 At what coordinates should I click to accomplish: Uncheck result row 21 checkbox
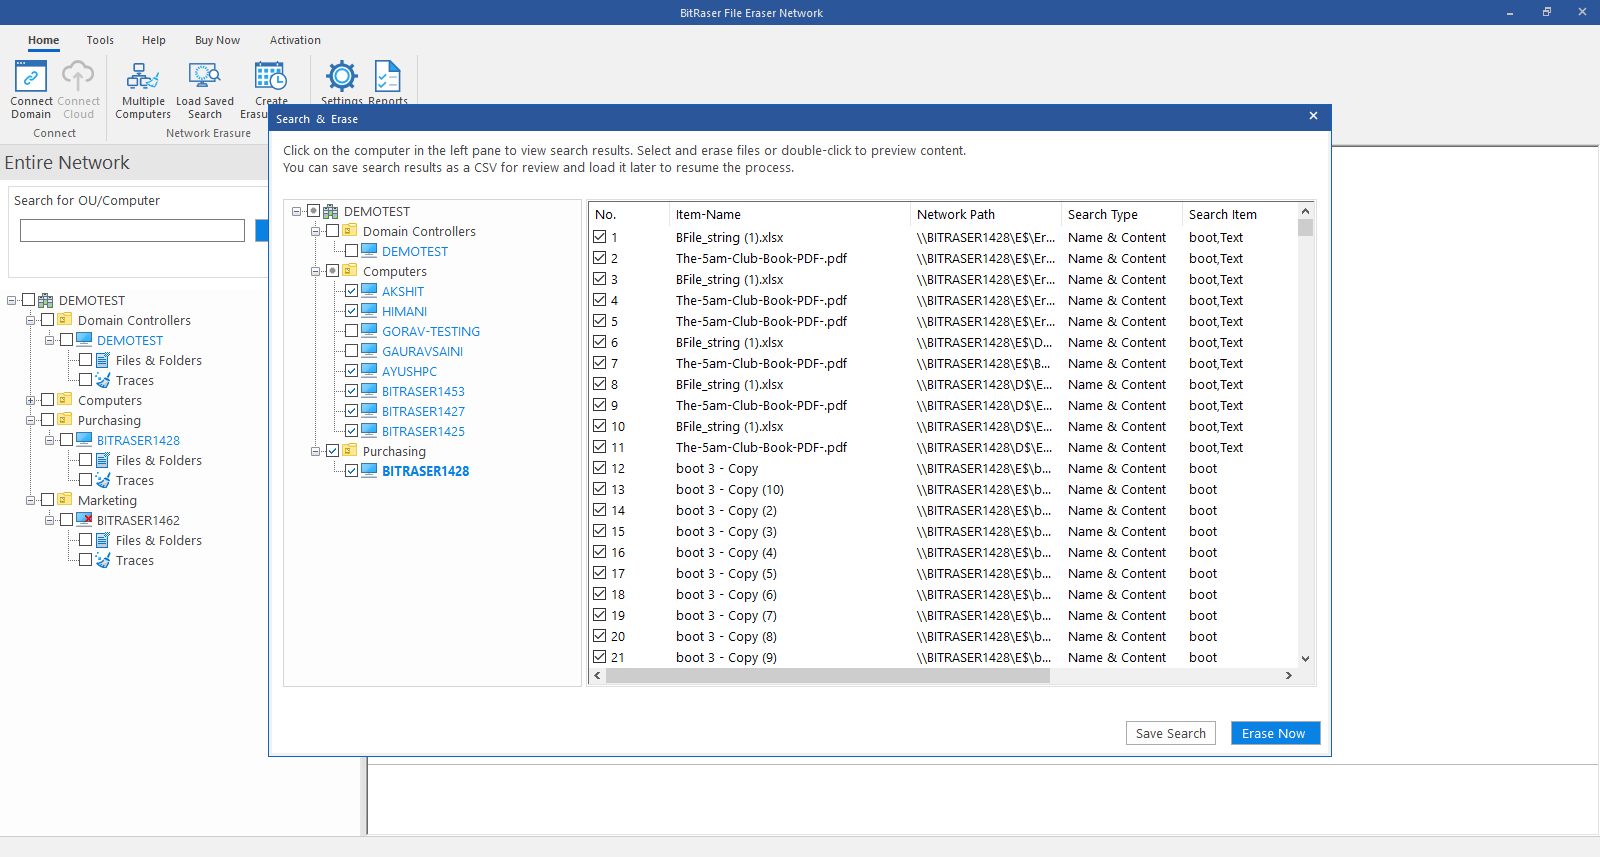[x=600, y=657]
